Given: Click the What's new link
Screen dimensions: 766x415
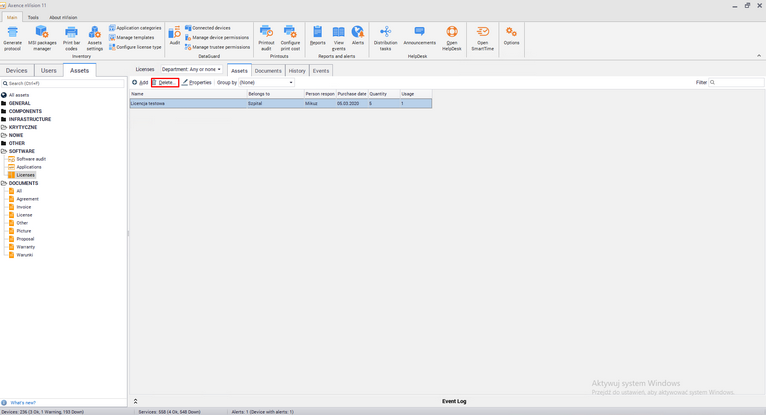Looking at the screenshot, I should tap(23, 403).
